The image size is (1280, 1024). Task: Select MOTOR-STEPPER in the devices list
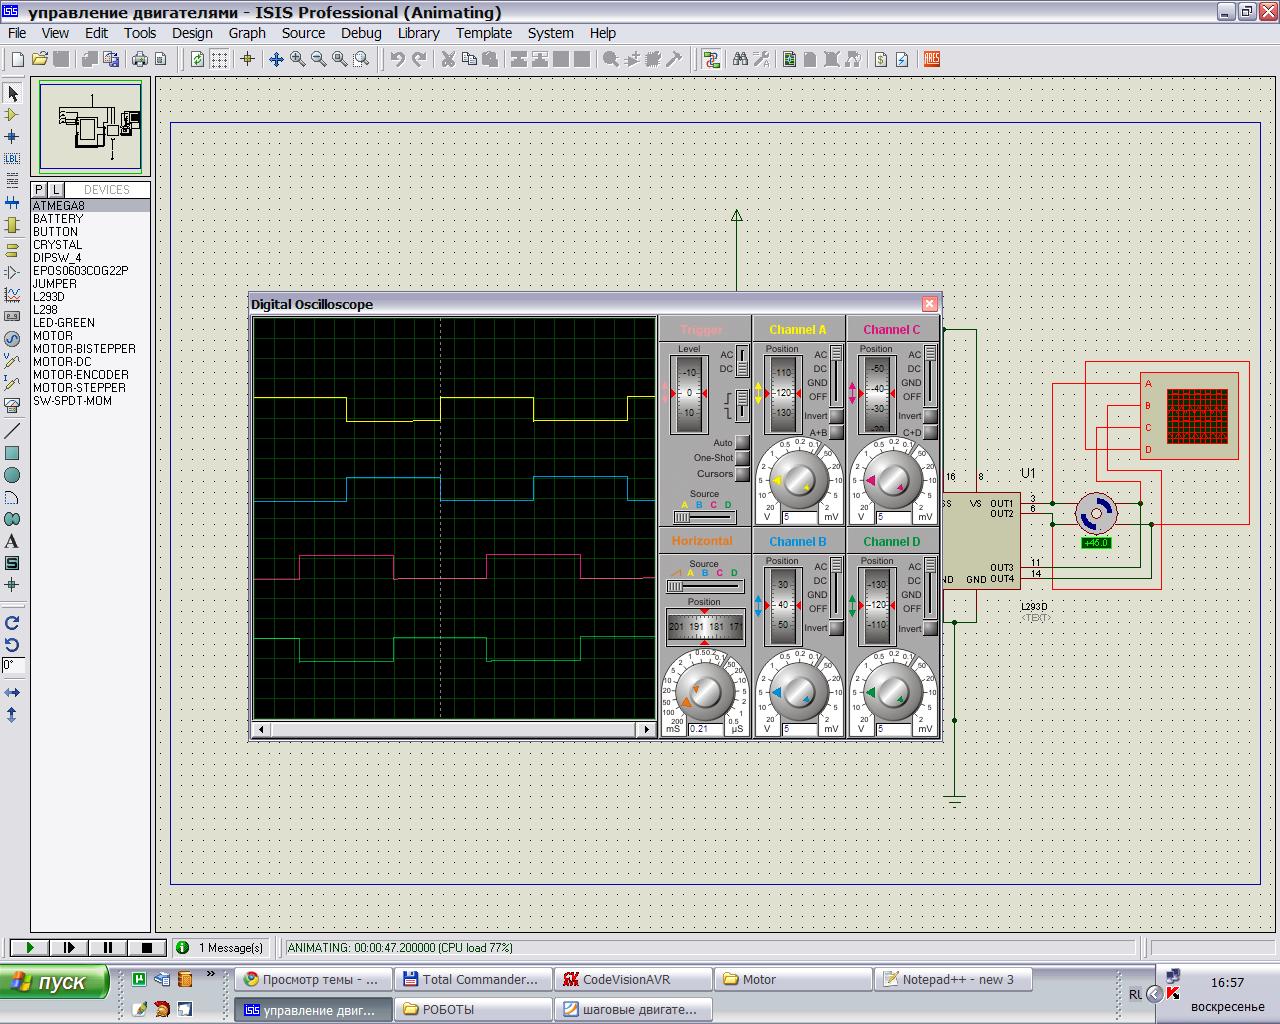(79, 388)
